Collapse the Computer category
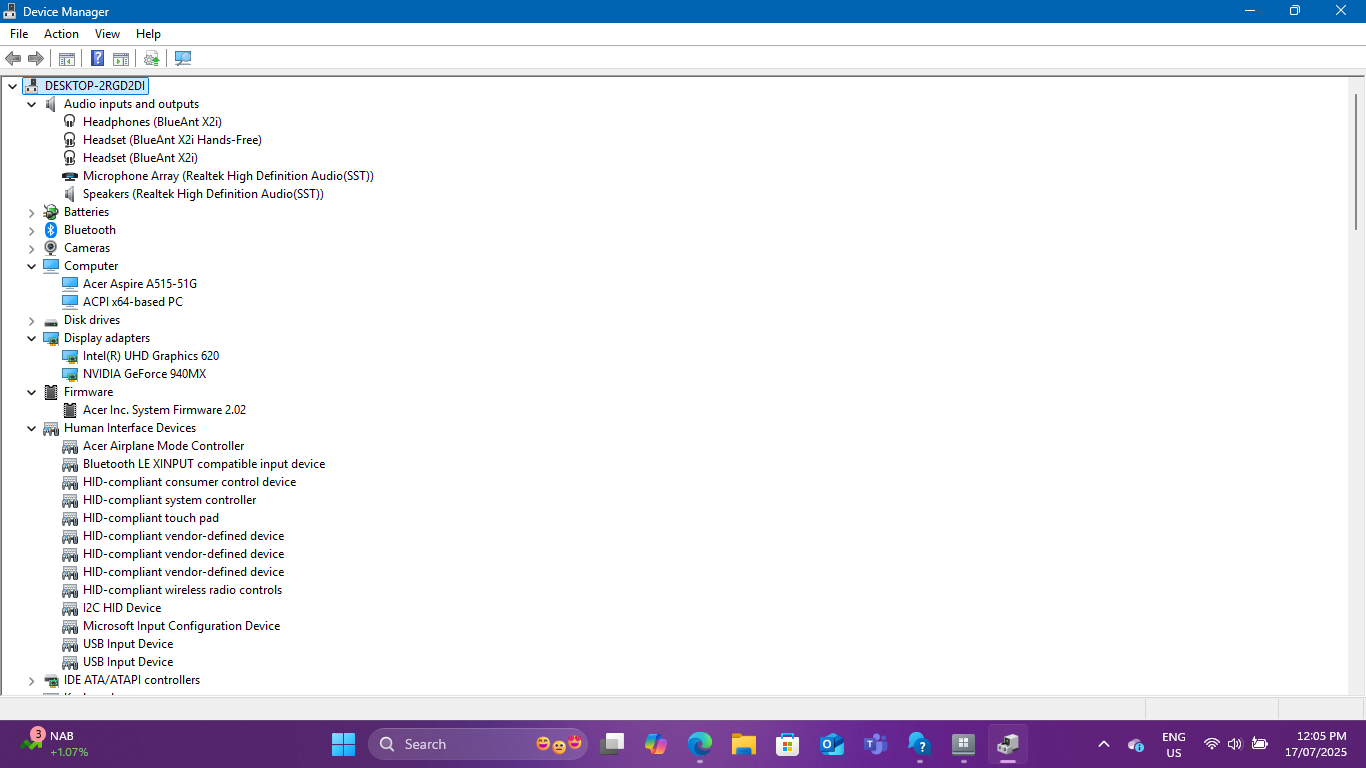This screenshot has height=768, width=1366. (x=32, y=266)
